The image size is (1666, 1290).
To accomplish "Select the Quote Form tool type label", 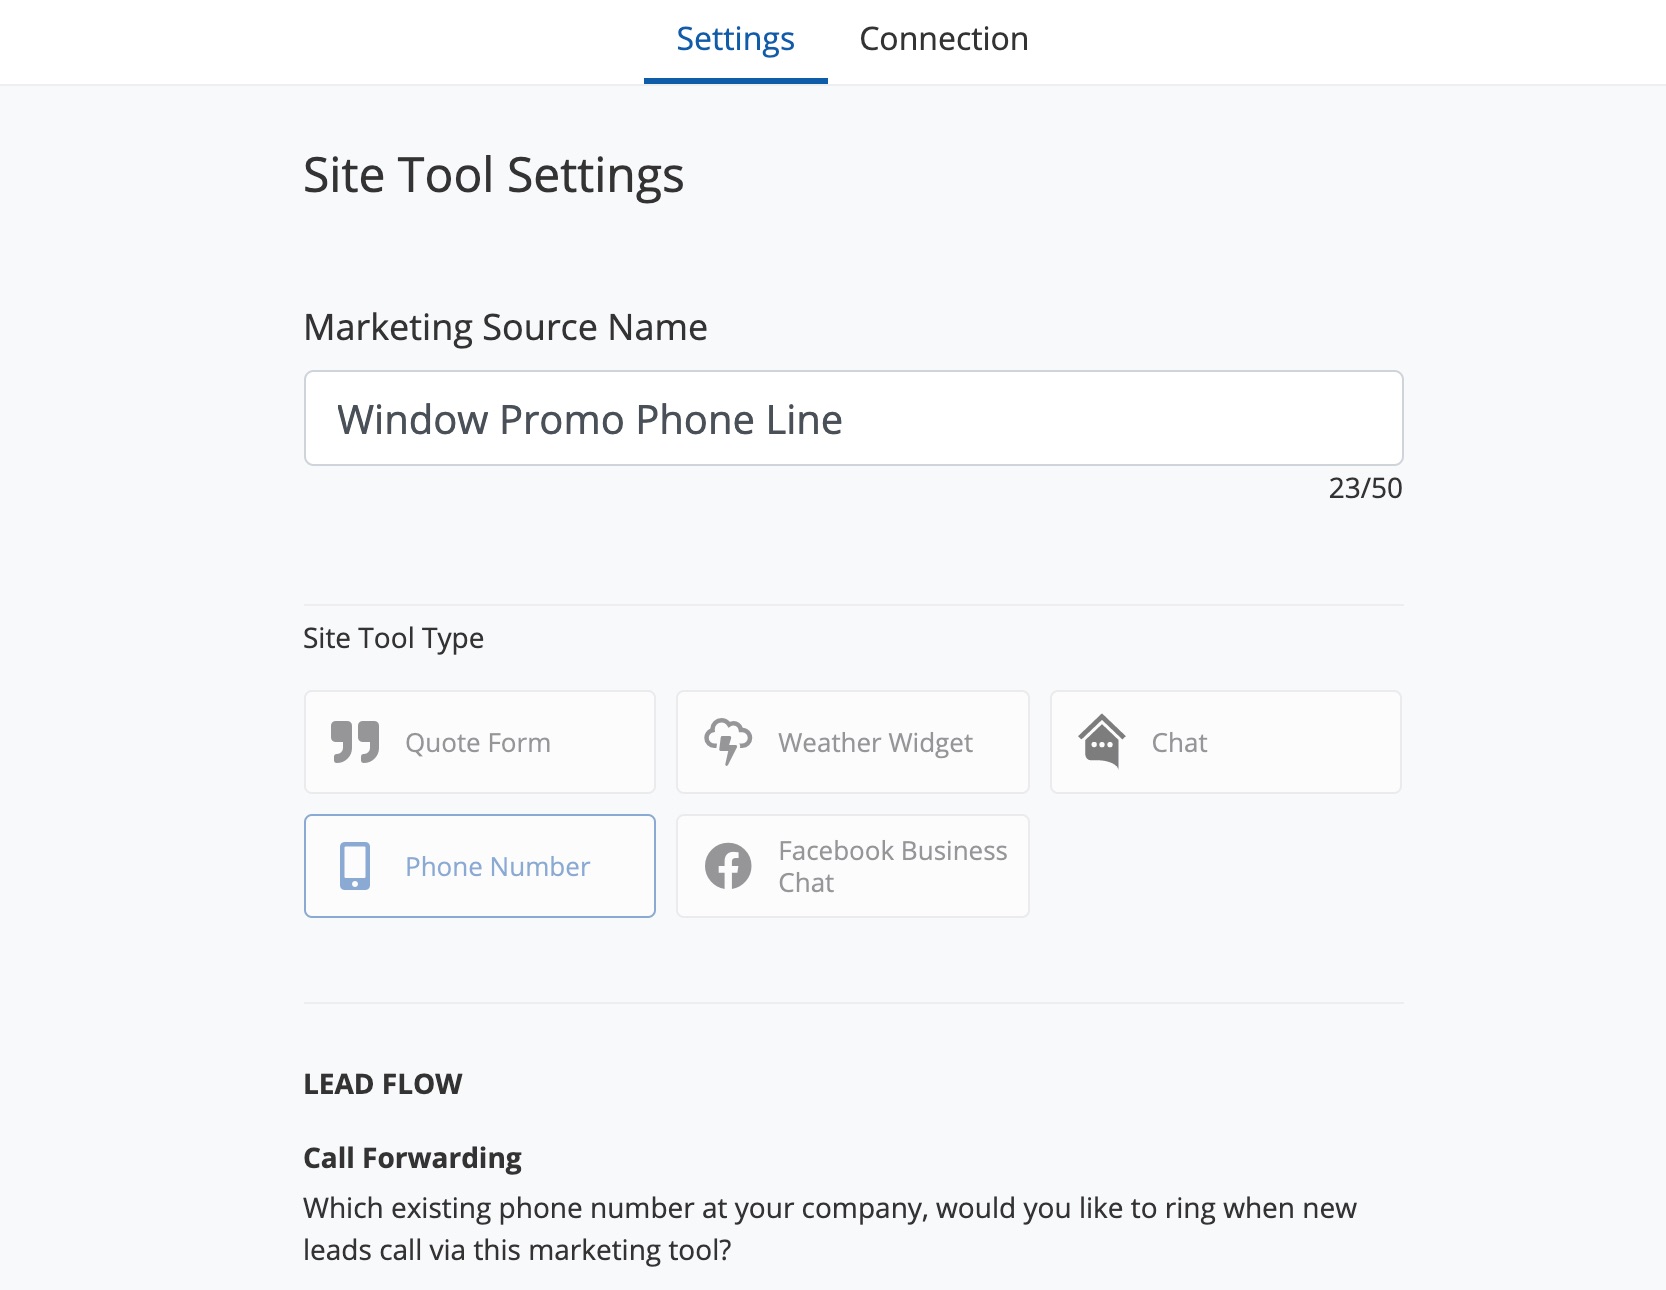I will pos(477,743).
